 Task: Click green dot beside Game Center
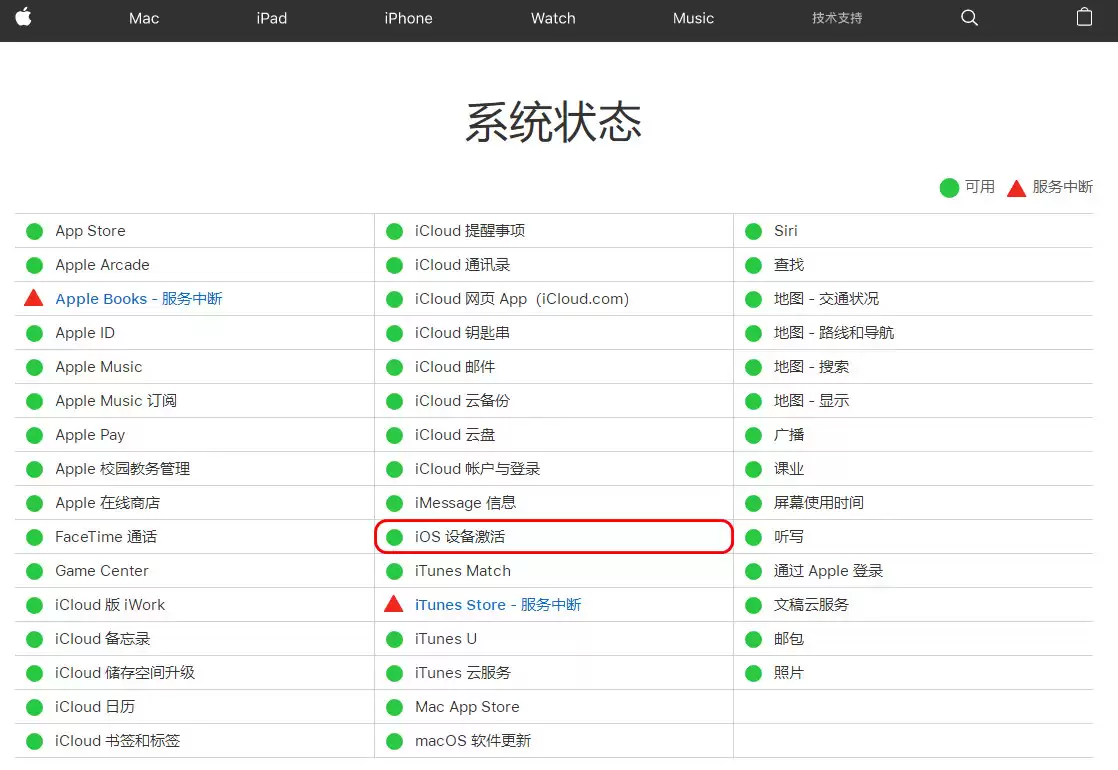pyautogui.click(x=34, y=571)
